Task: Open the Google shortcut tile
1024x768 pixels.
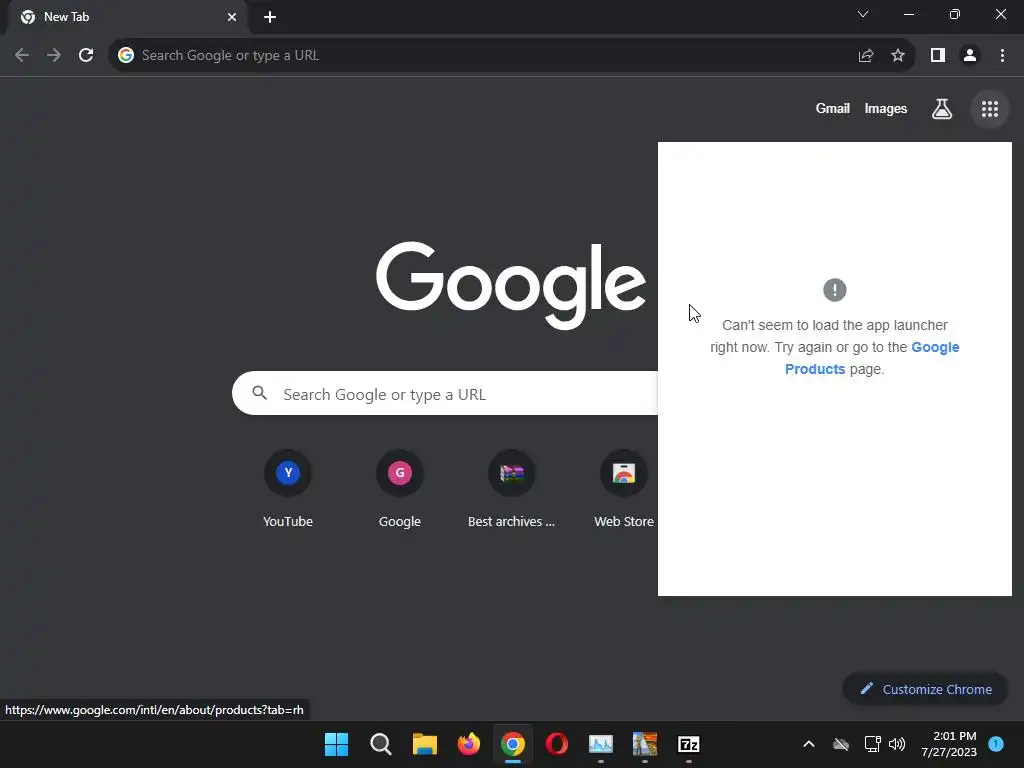Action: [400, 489]
